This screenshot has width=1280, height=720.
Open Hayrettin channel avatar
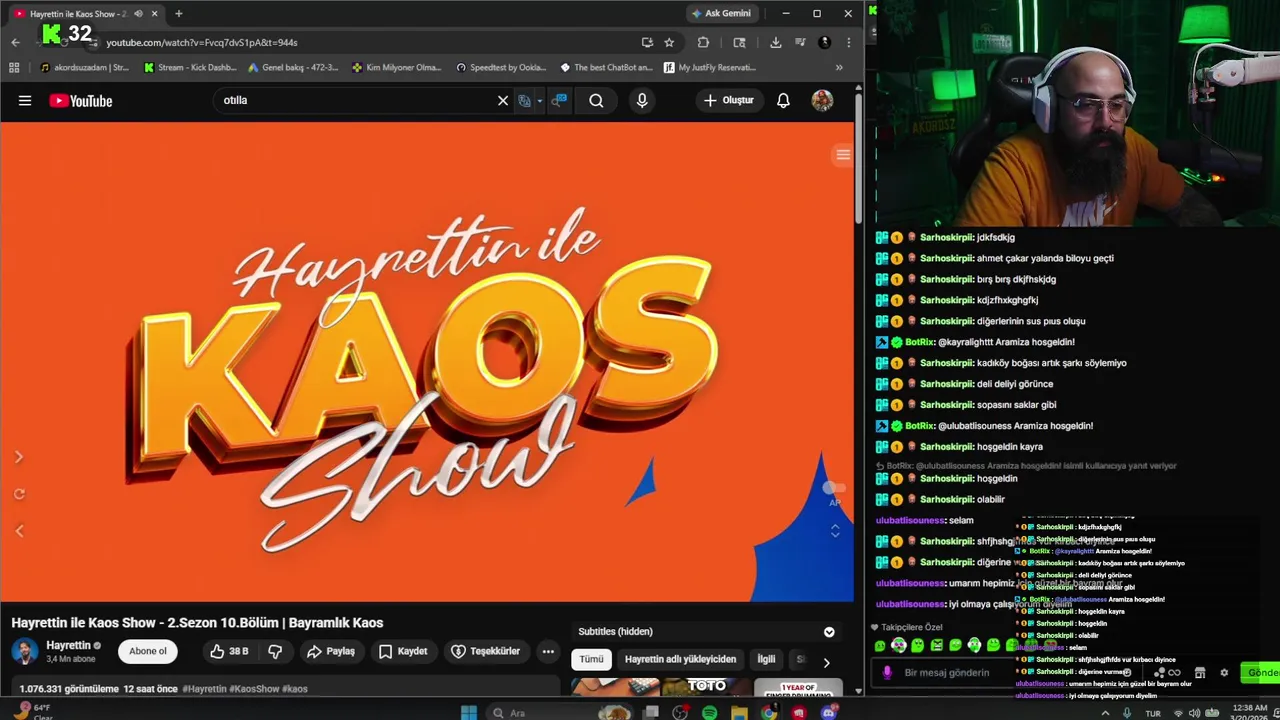[x=25, y=651]
